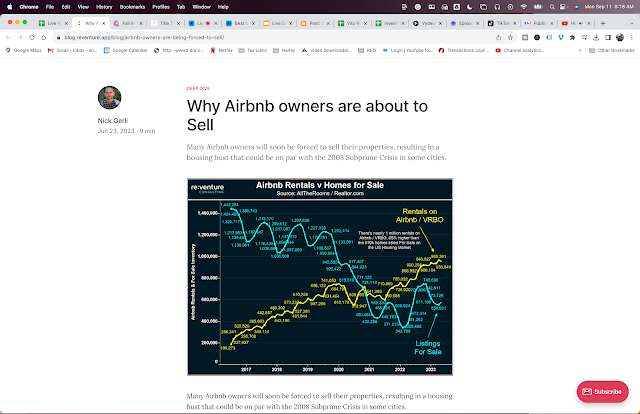Open the Extensions puzzle-piece icon
Viewport: 640px width, 414px height.
[572, 38]
